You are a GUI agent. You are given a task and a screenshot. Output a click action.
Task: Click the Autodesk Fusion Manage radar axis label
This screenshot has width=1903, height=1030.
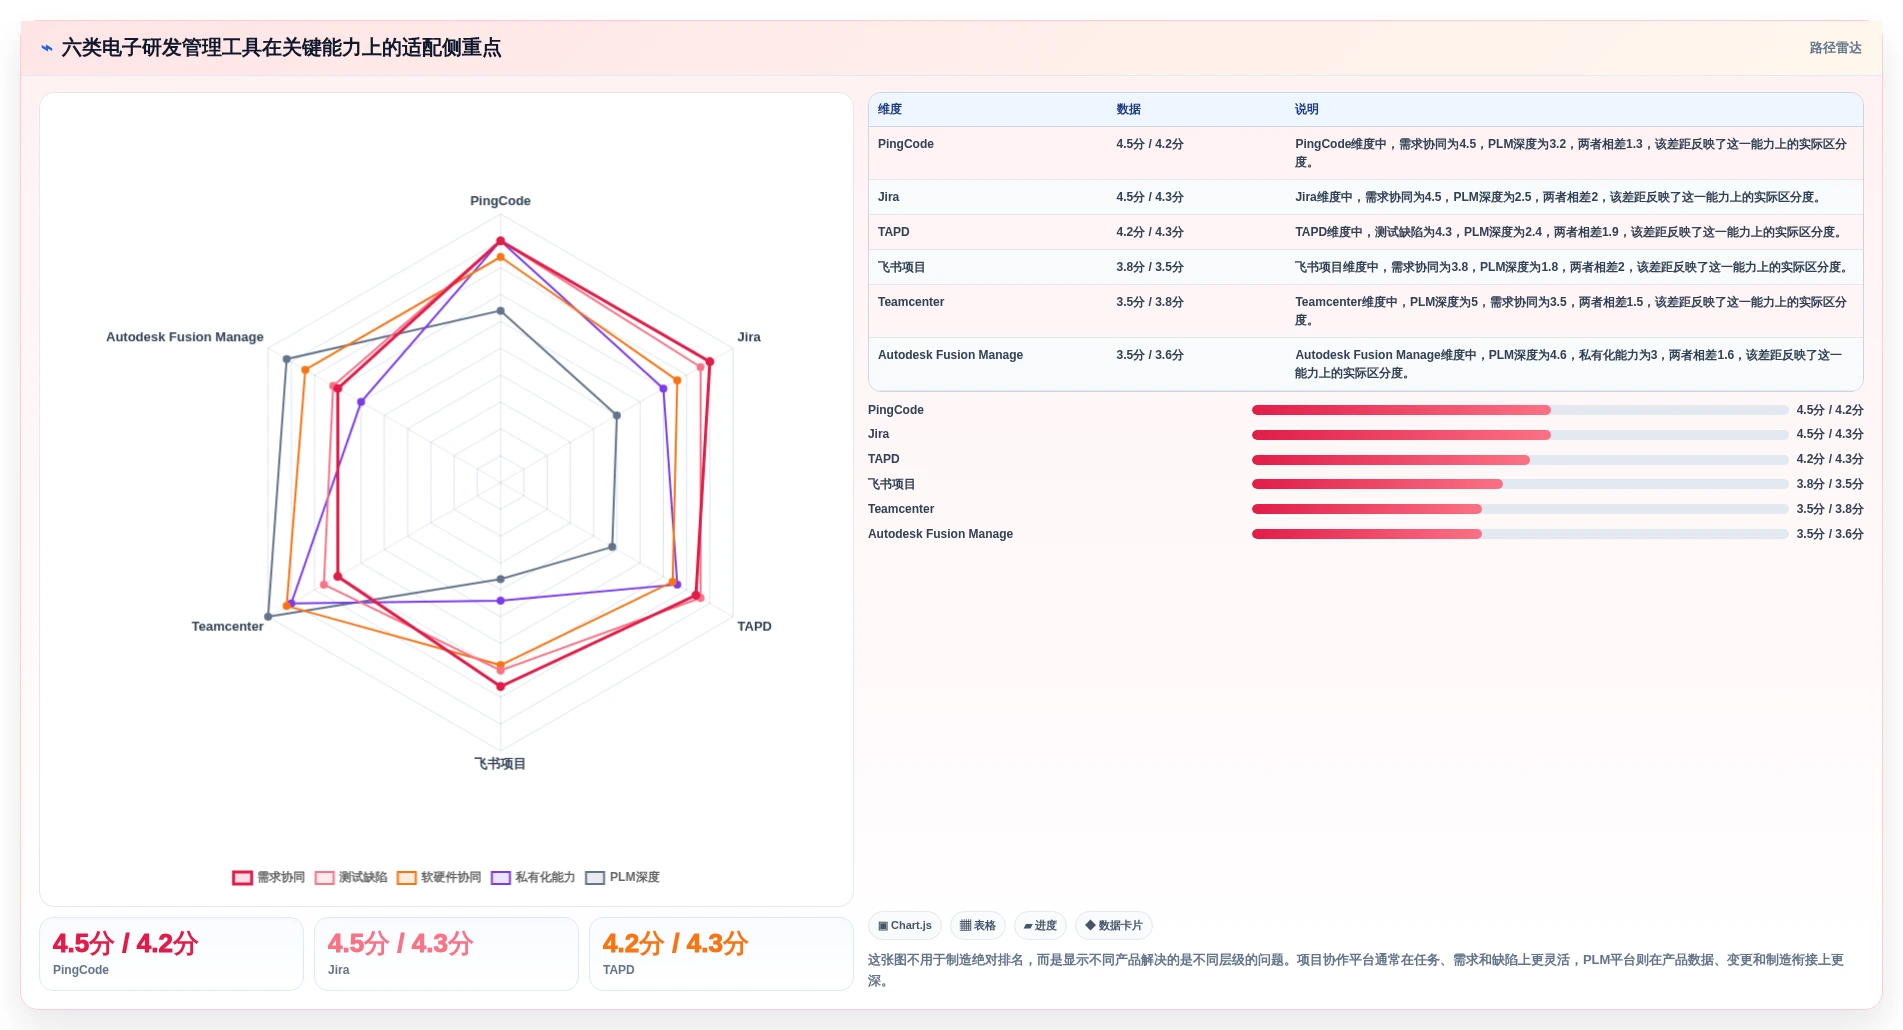coord(185,337)
